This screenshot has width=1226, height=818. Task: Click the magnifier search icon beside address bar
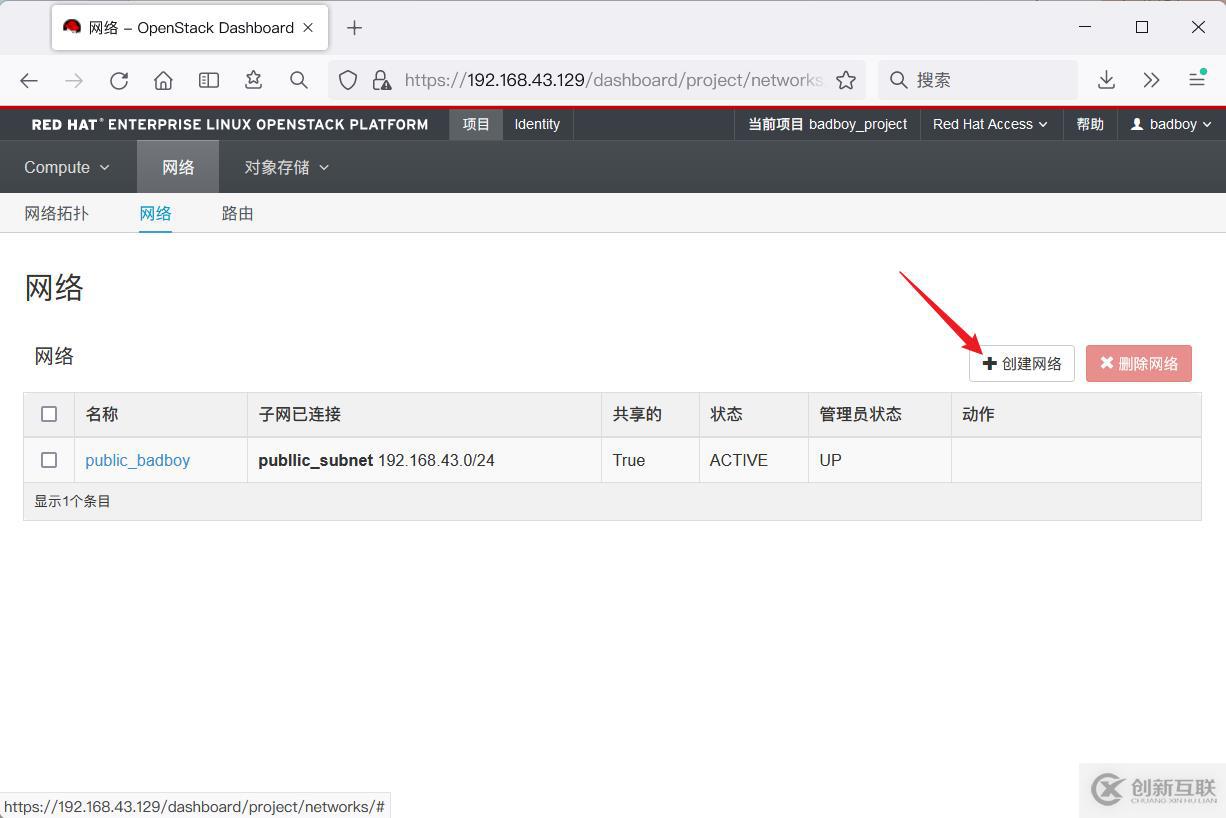[x=299, y=80]
